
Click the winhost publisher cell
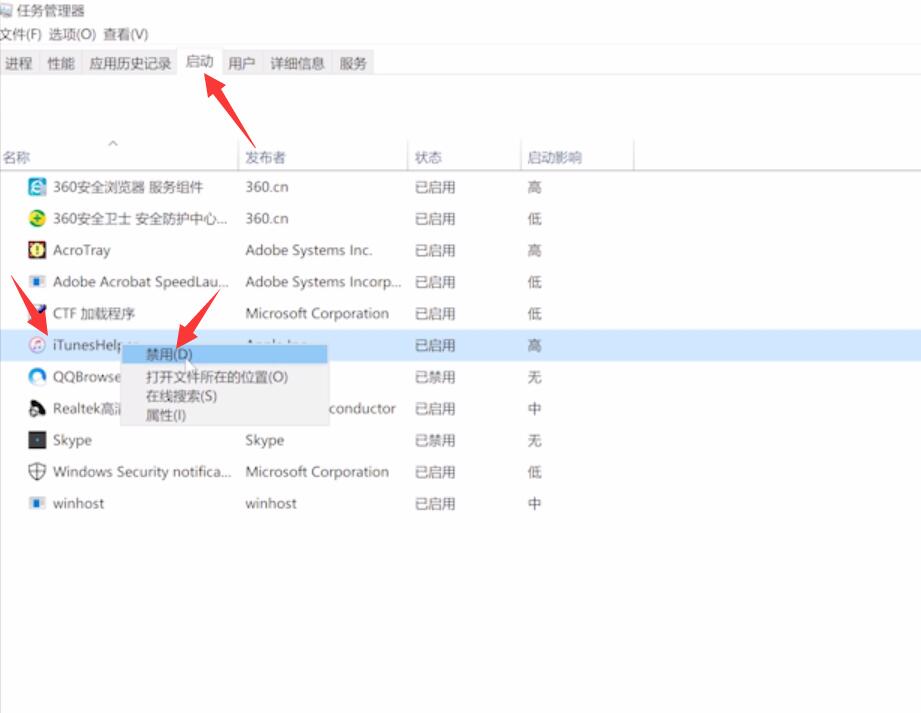pos(271,504)
